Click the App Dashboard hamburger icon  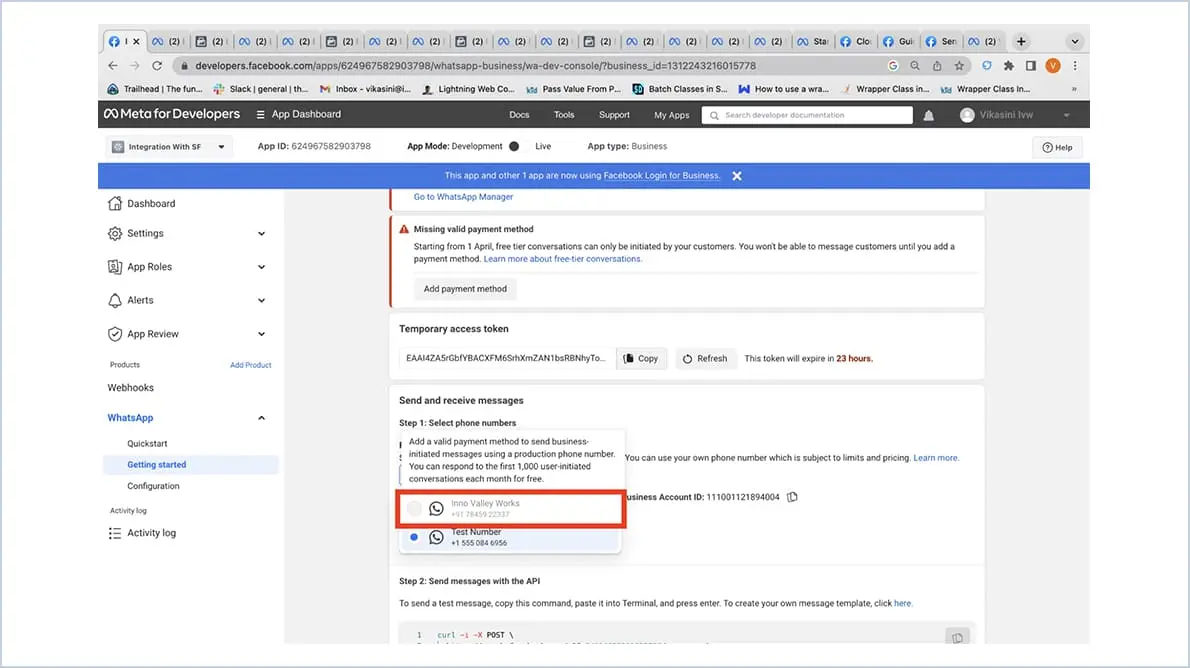(x=260, y=115)
